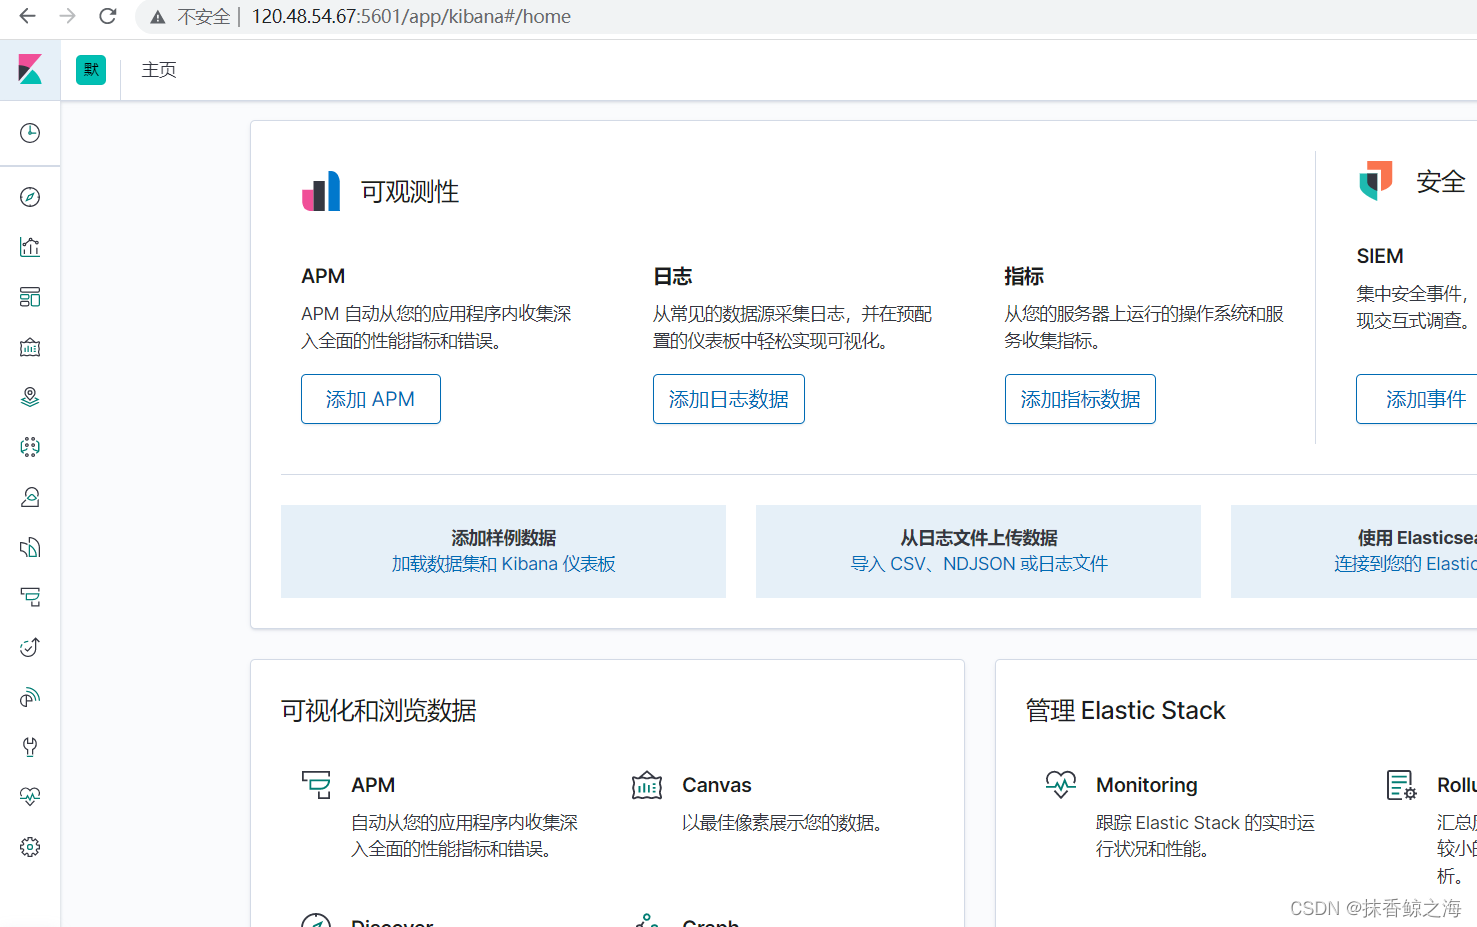Open the Recently viewed clock icon
This screenshot has width=1477, height=927.
tap(30, 133)
